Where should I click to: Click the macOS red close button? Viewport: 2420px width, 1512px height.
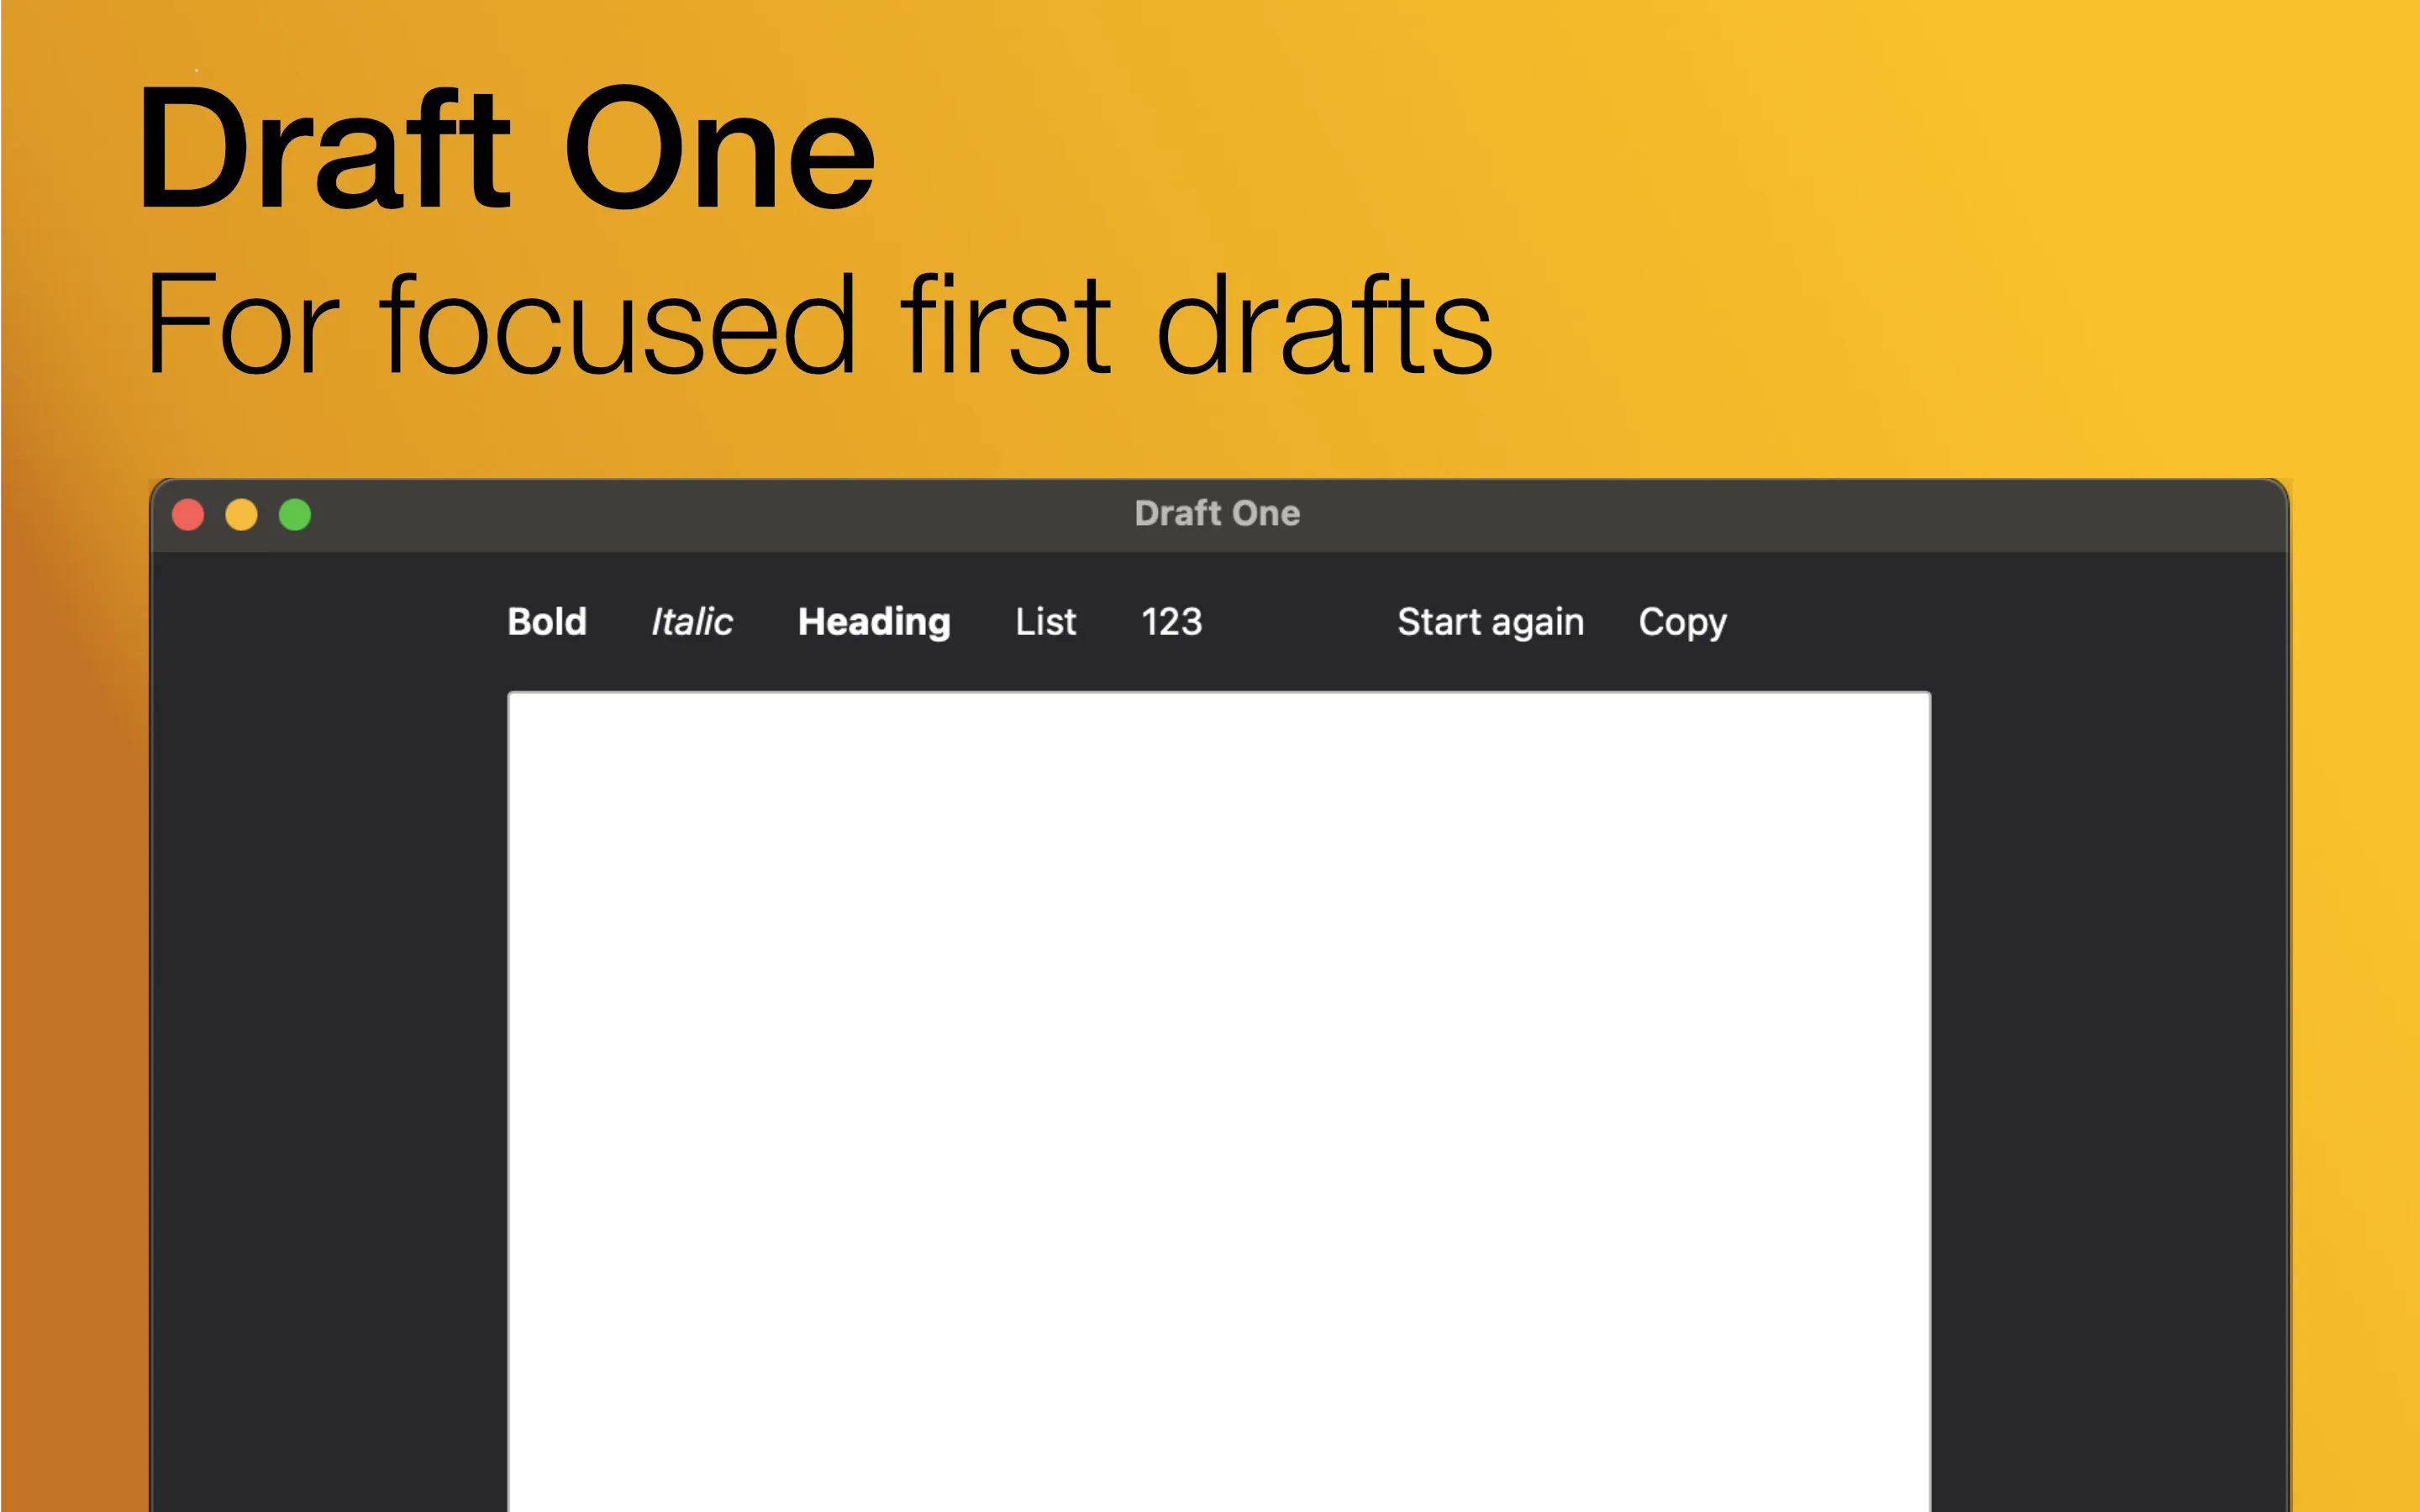pos(192,511)
